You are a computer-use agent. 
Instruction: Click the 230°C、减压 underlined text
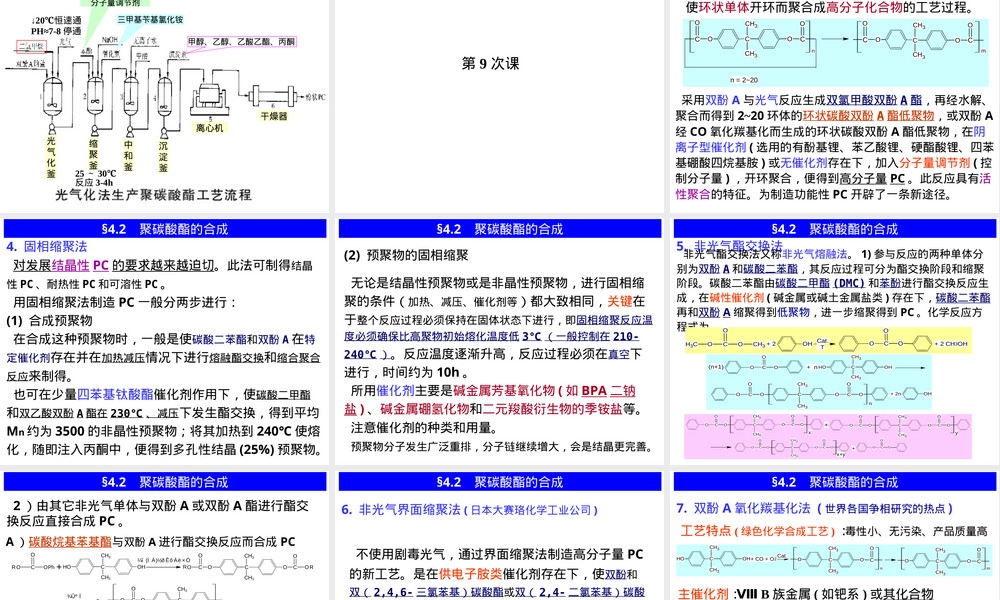click(144, 413)
